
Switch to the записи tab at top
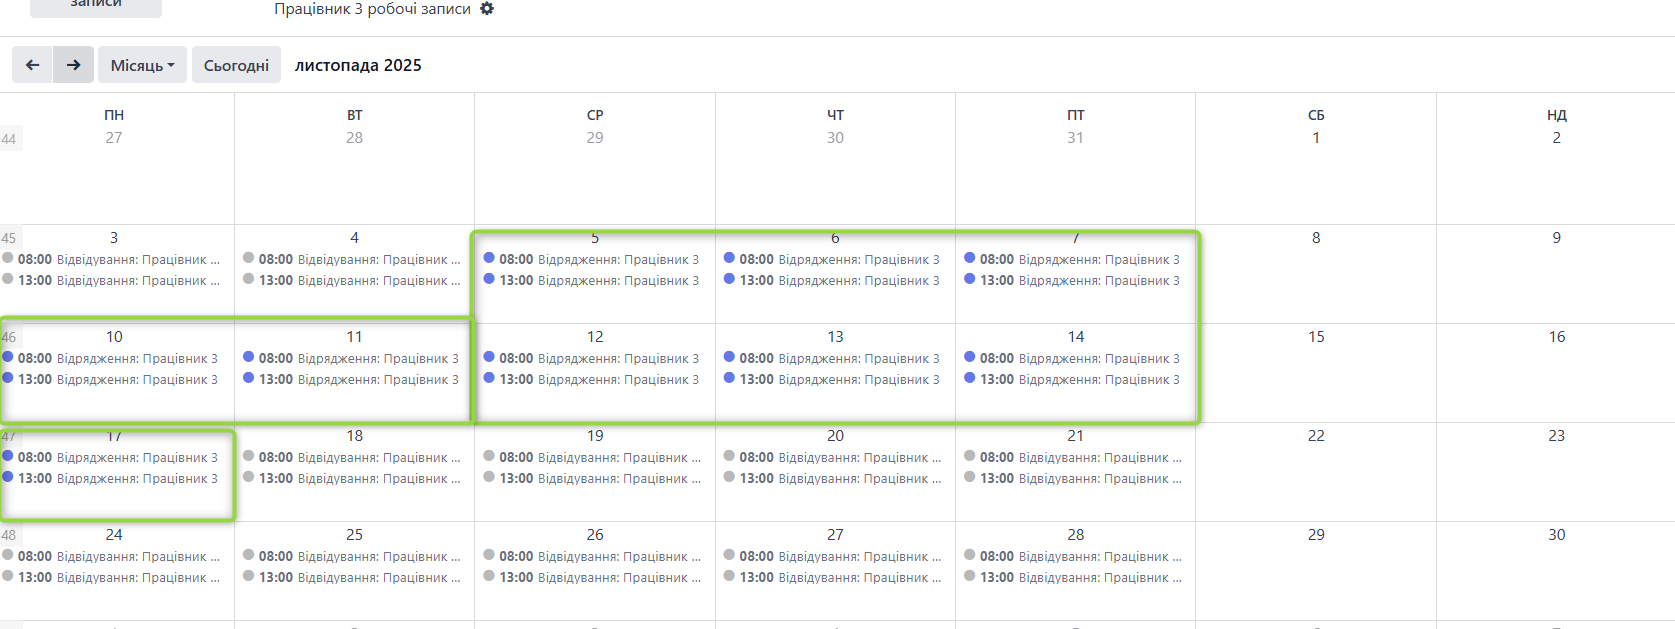coord(96,5)
